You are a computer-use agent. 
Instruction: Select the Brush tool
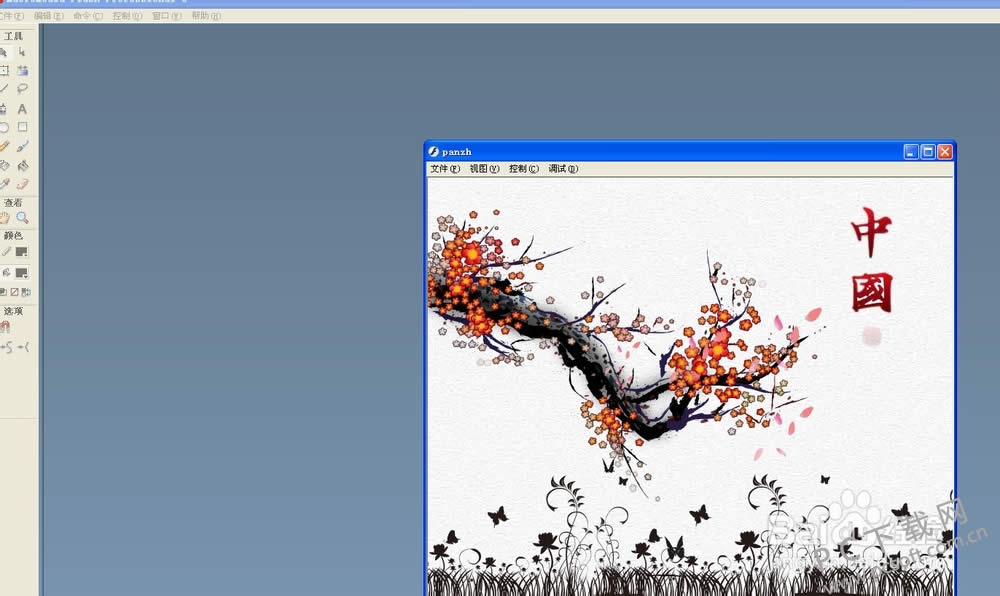22,146
